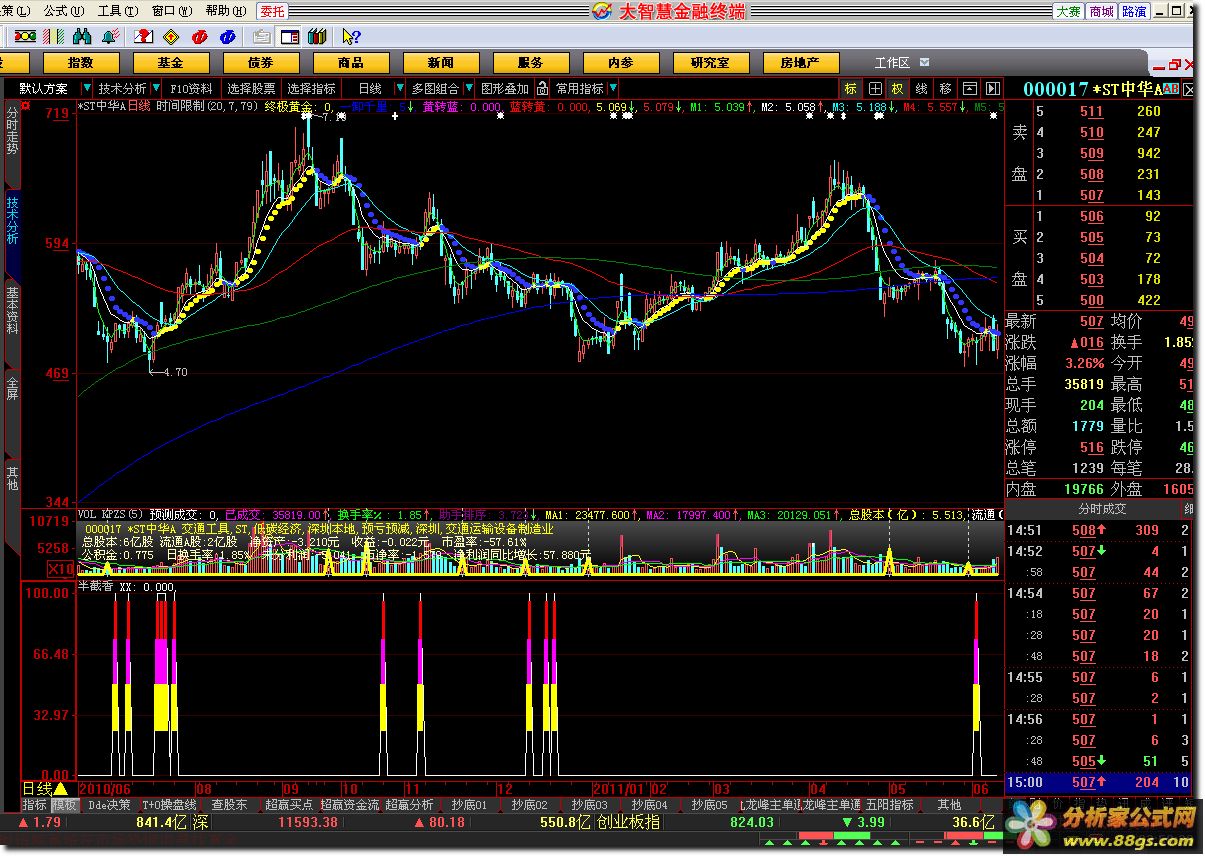
Task: Select the 研究室 category tab
Action: tap(711, 62)
